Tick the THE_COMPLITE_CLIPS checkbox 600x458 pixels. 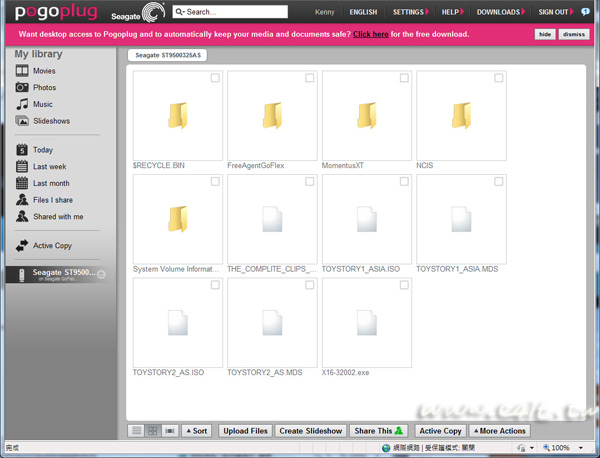click(310, 181)
